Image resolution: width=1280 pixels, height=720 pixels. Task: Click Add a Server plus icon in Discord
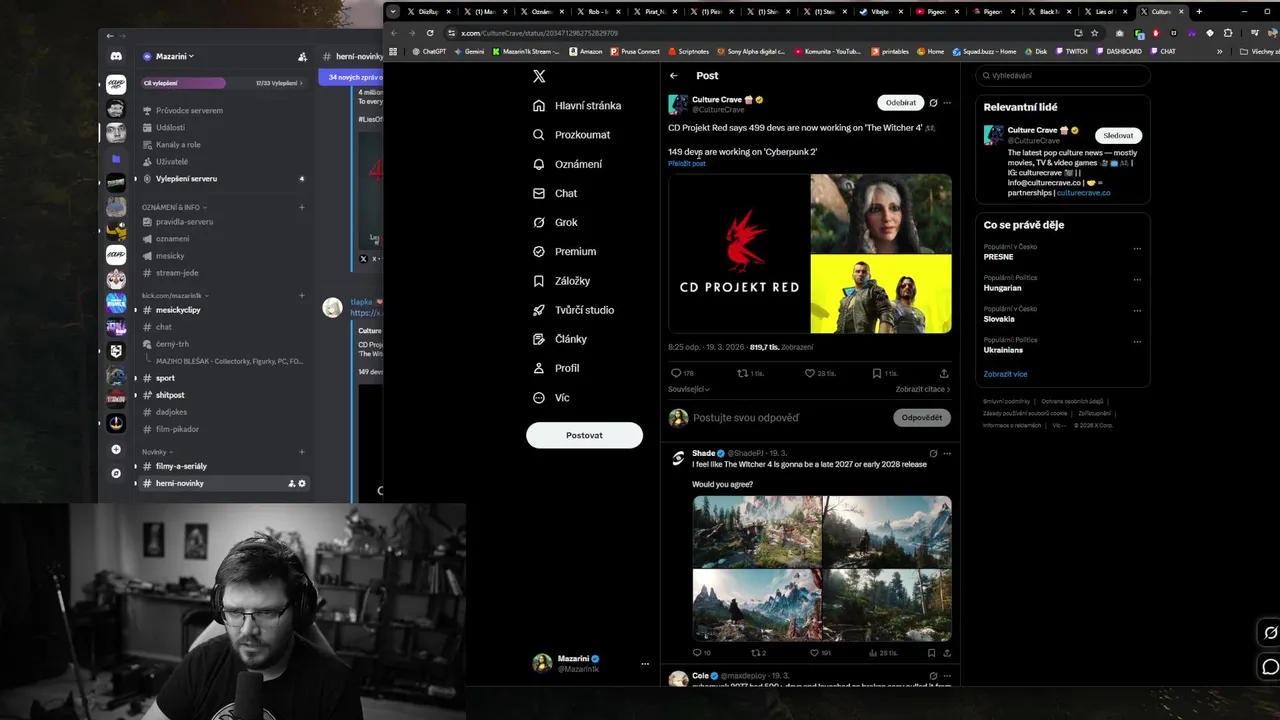116,450
